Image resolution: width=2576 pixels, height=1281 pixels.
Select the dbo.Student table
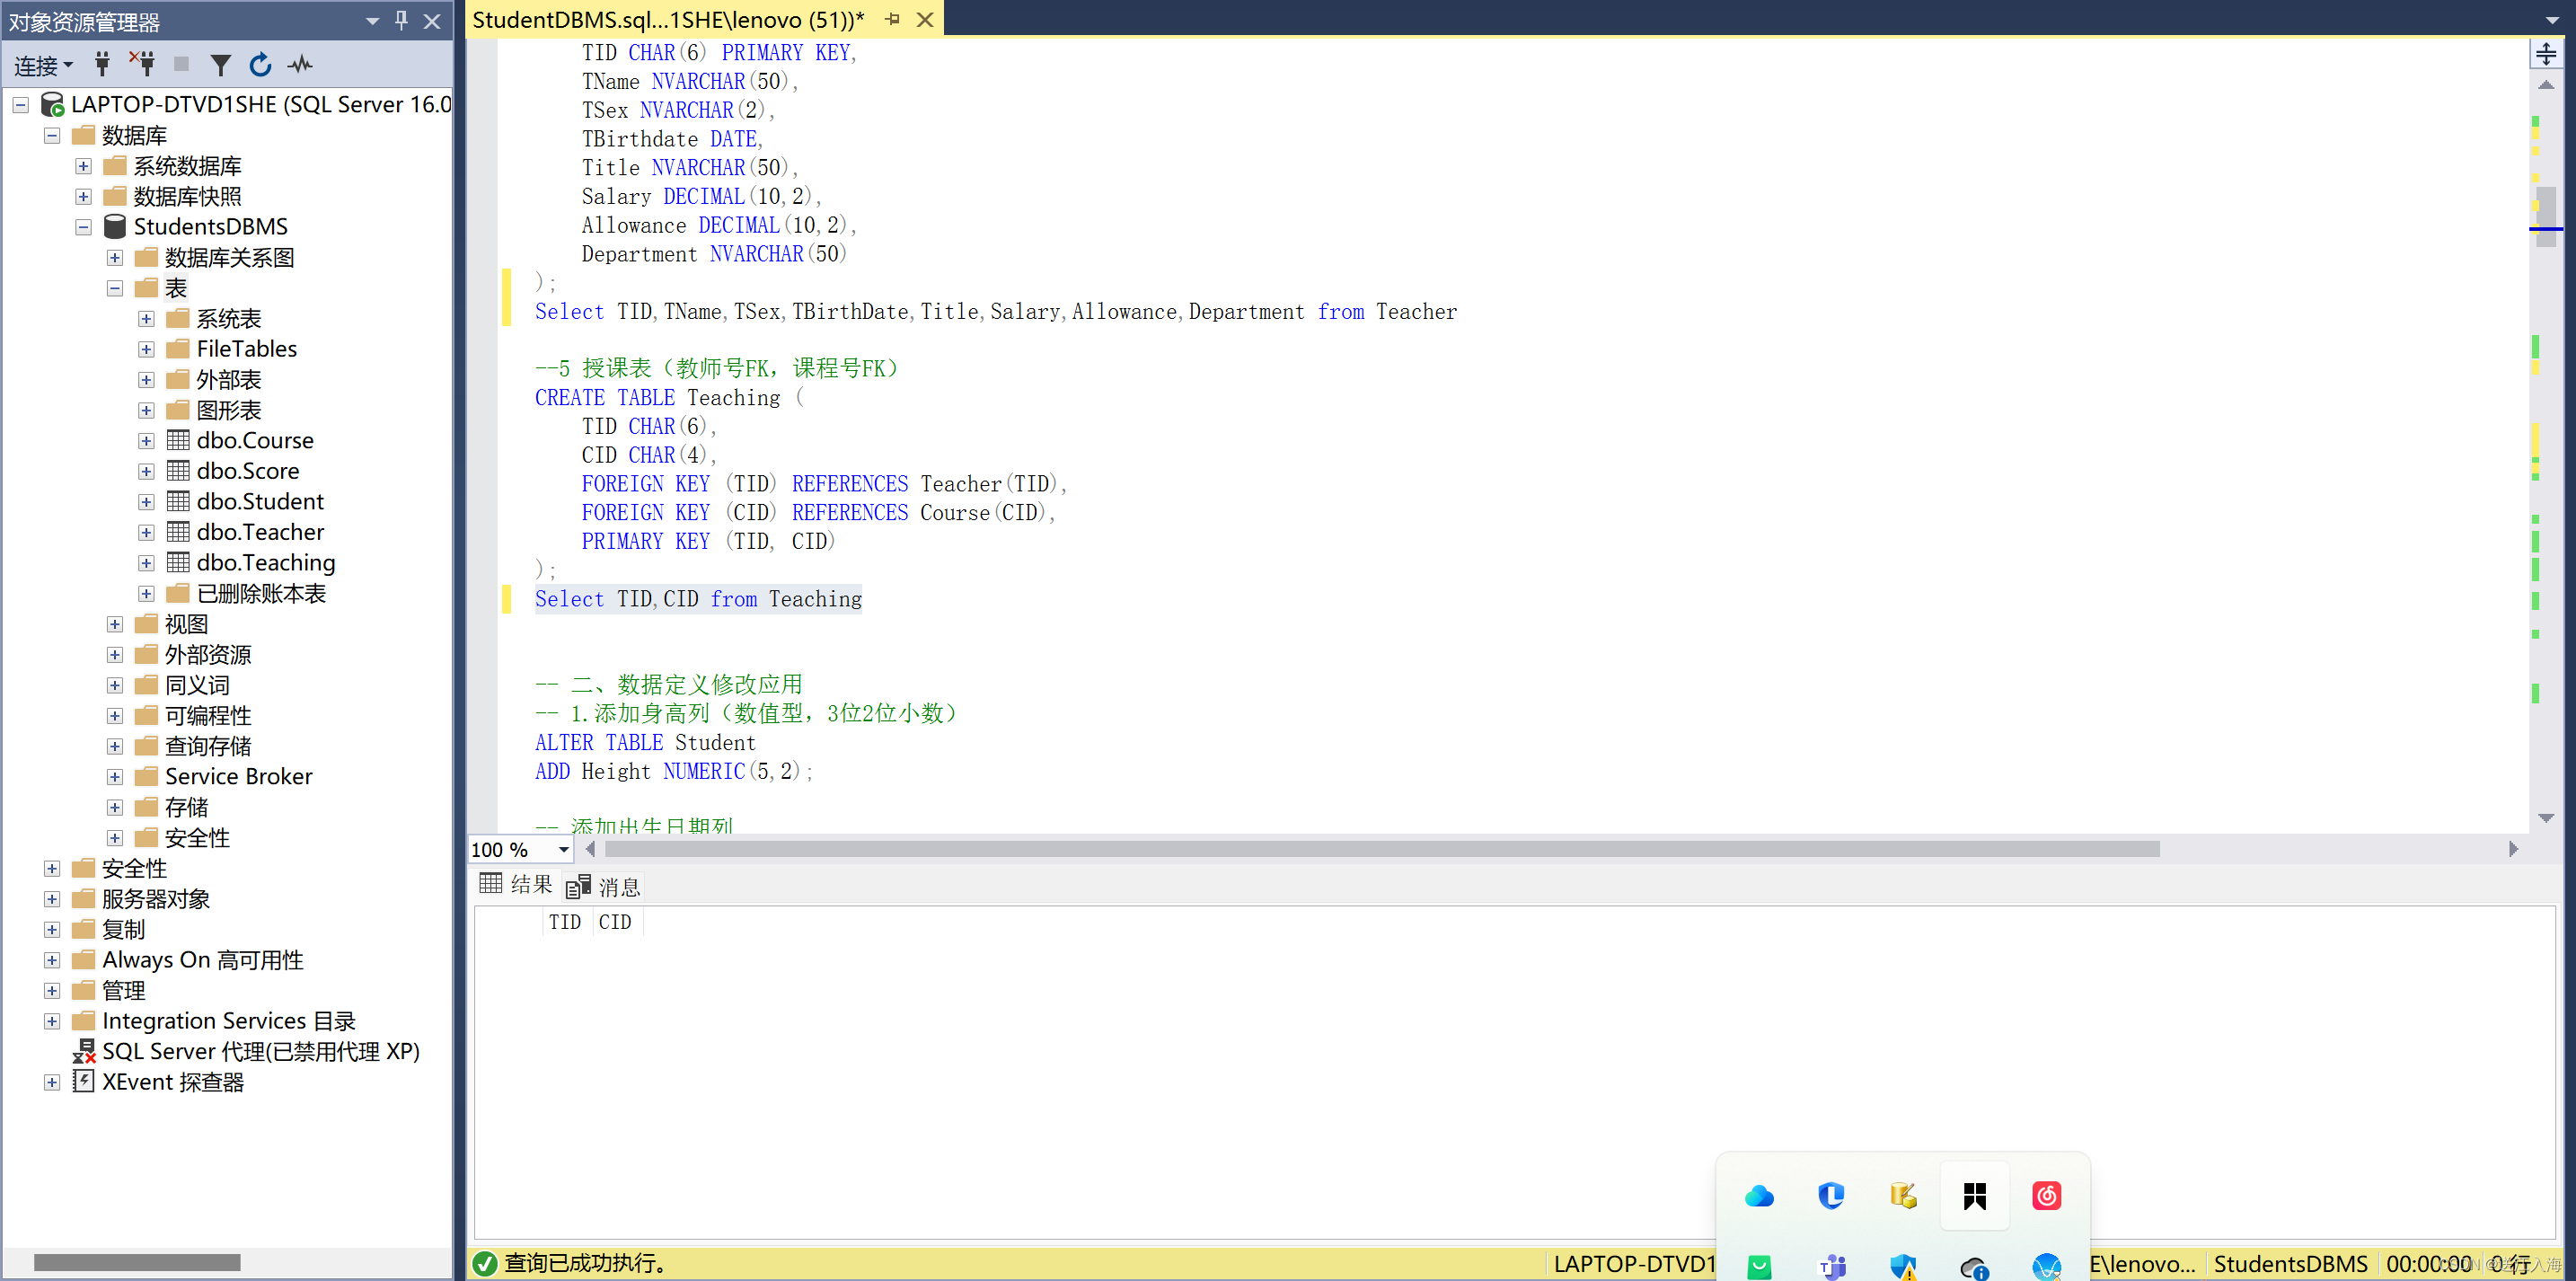pos(260,501)
